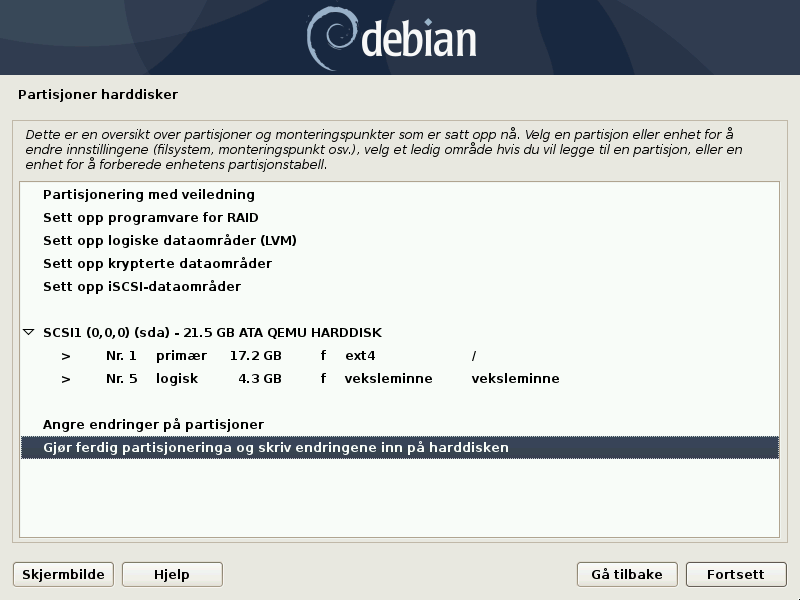Click Fortsett to continue installation
This screenshot has height=600, width=800.
click(x=735, y=574)
